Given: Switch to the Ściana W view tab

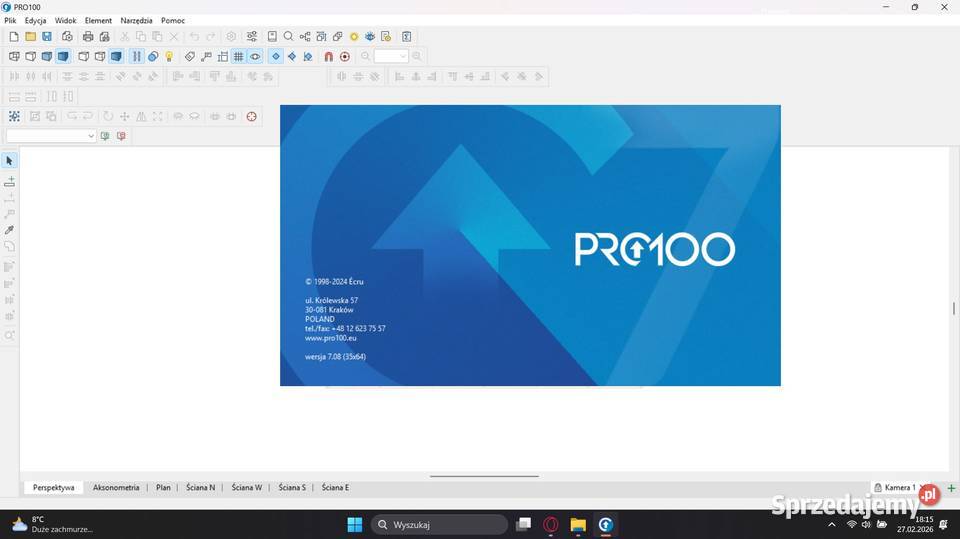Looking at the screenshot, I should point(247,488).
